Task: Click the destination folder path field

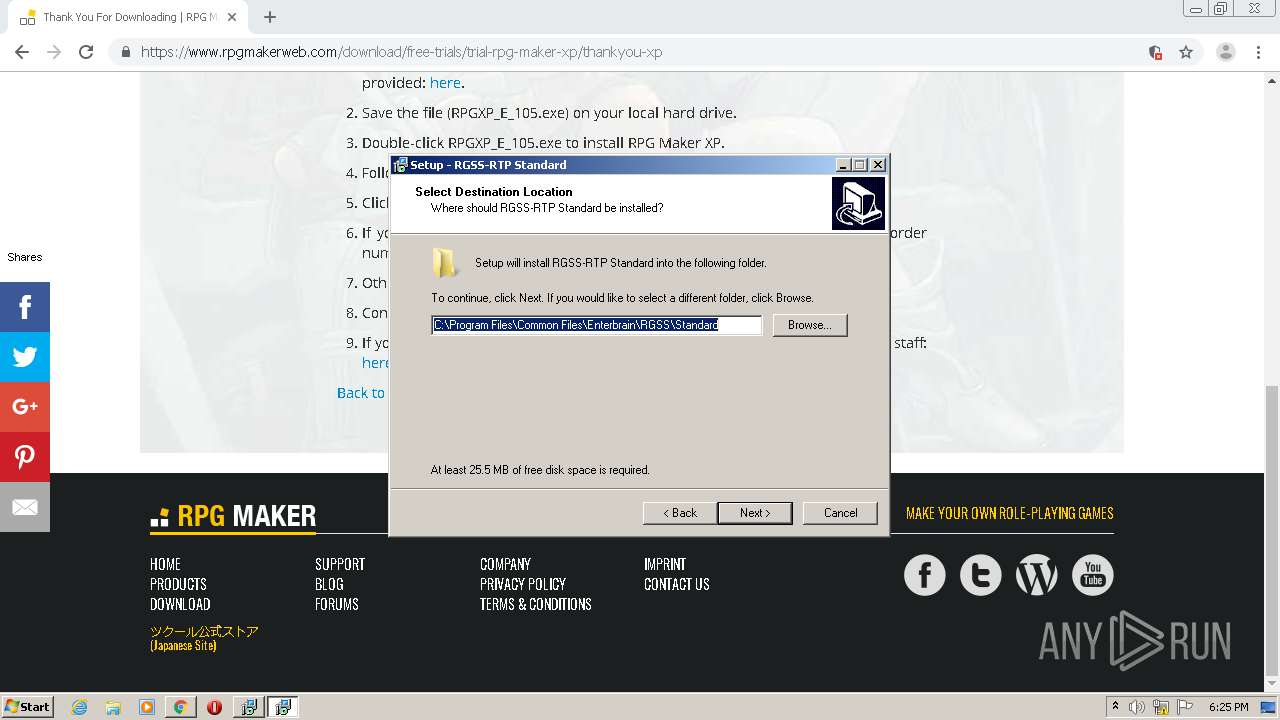Action: [597, 325]
